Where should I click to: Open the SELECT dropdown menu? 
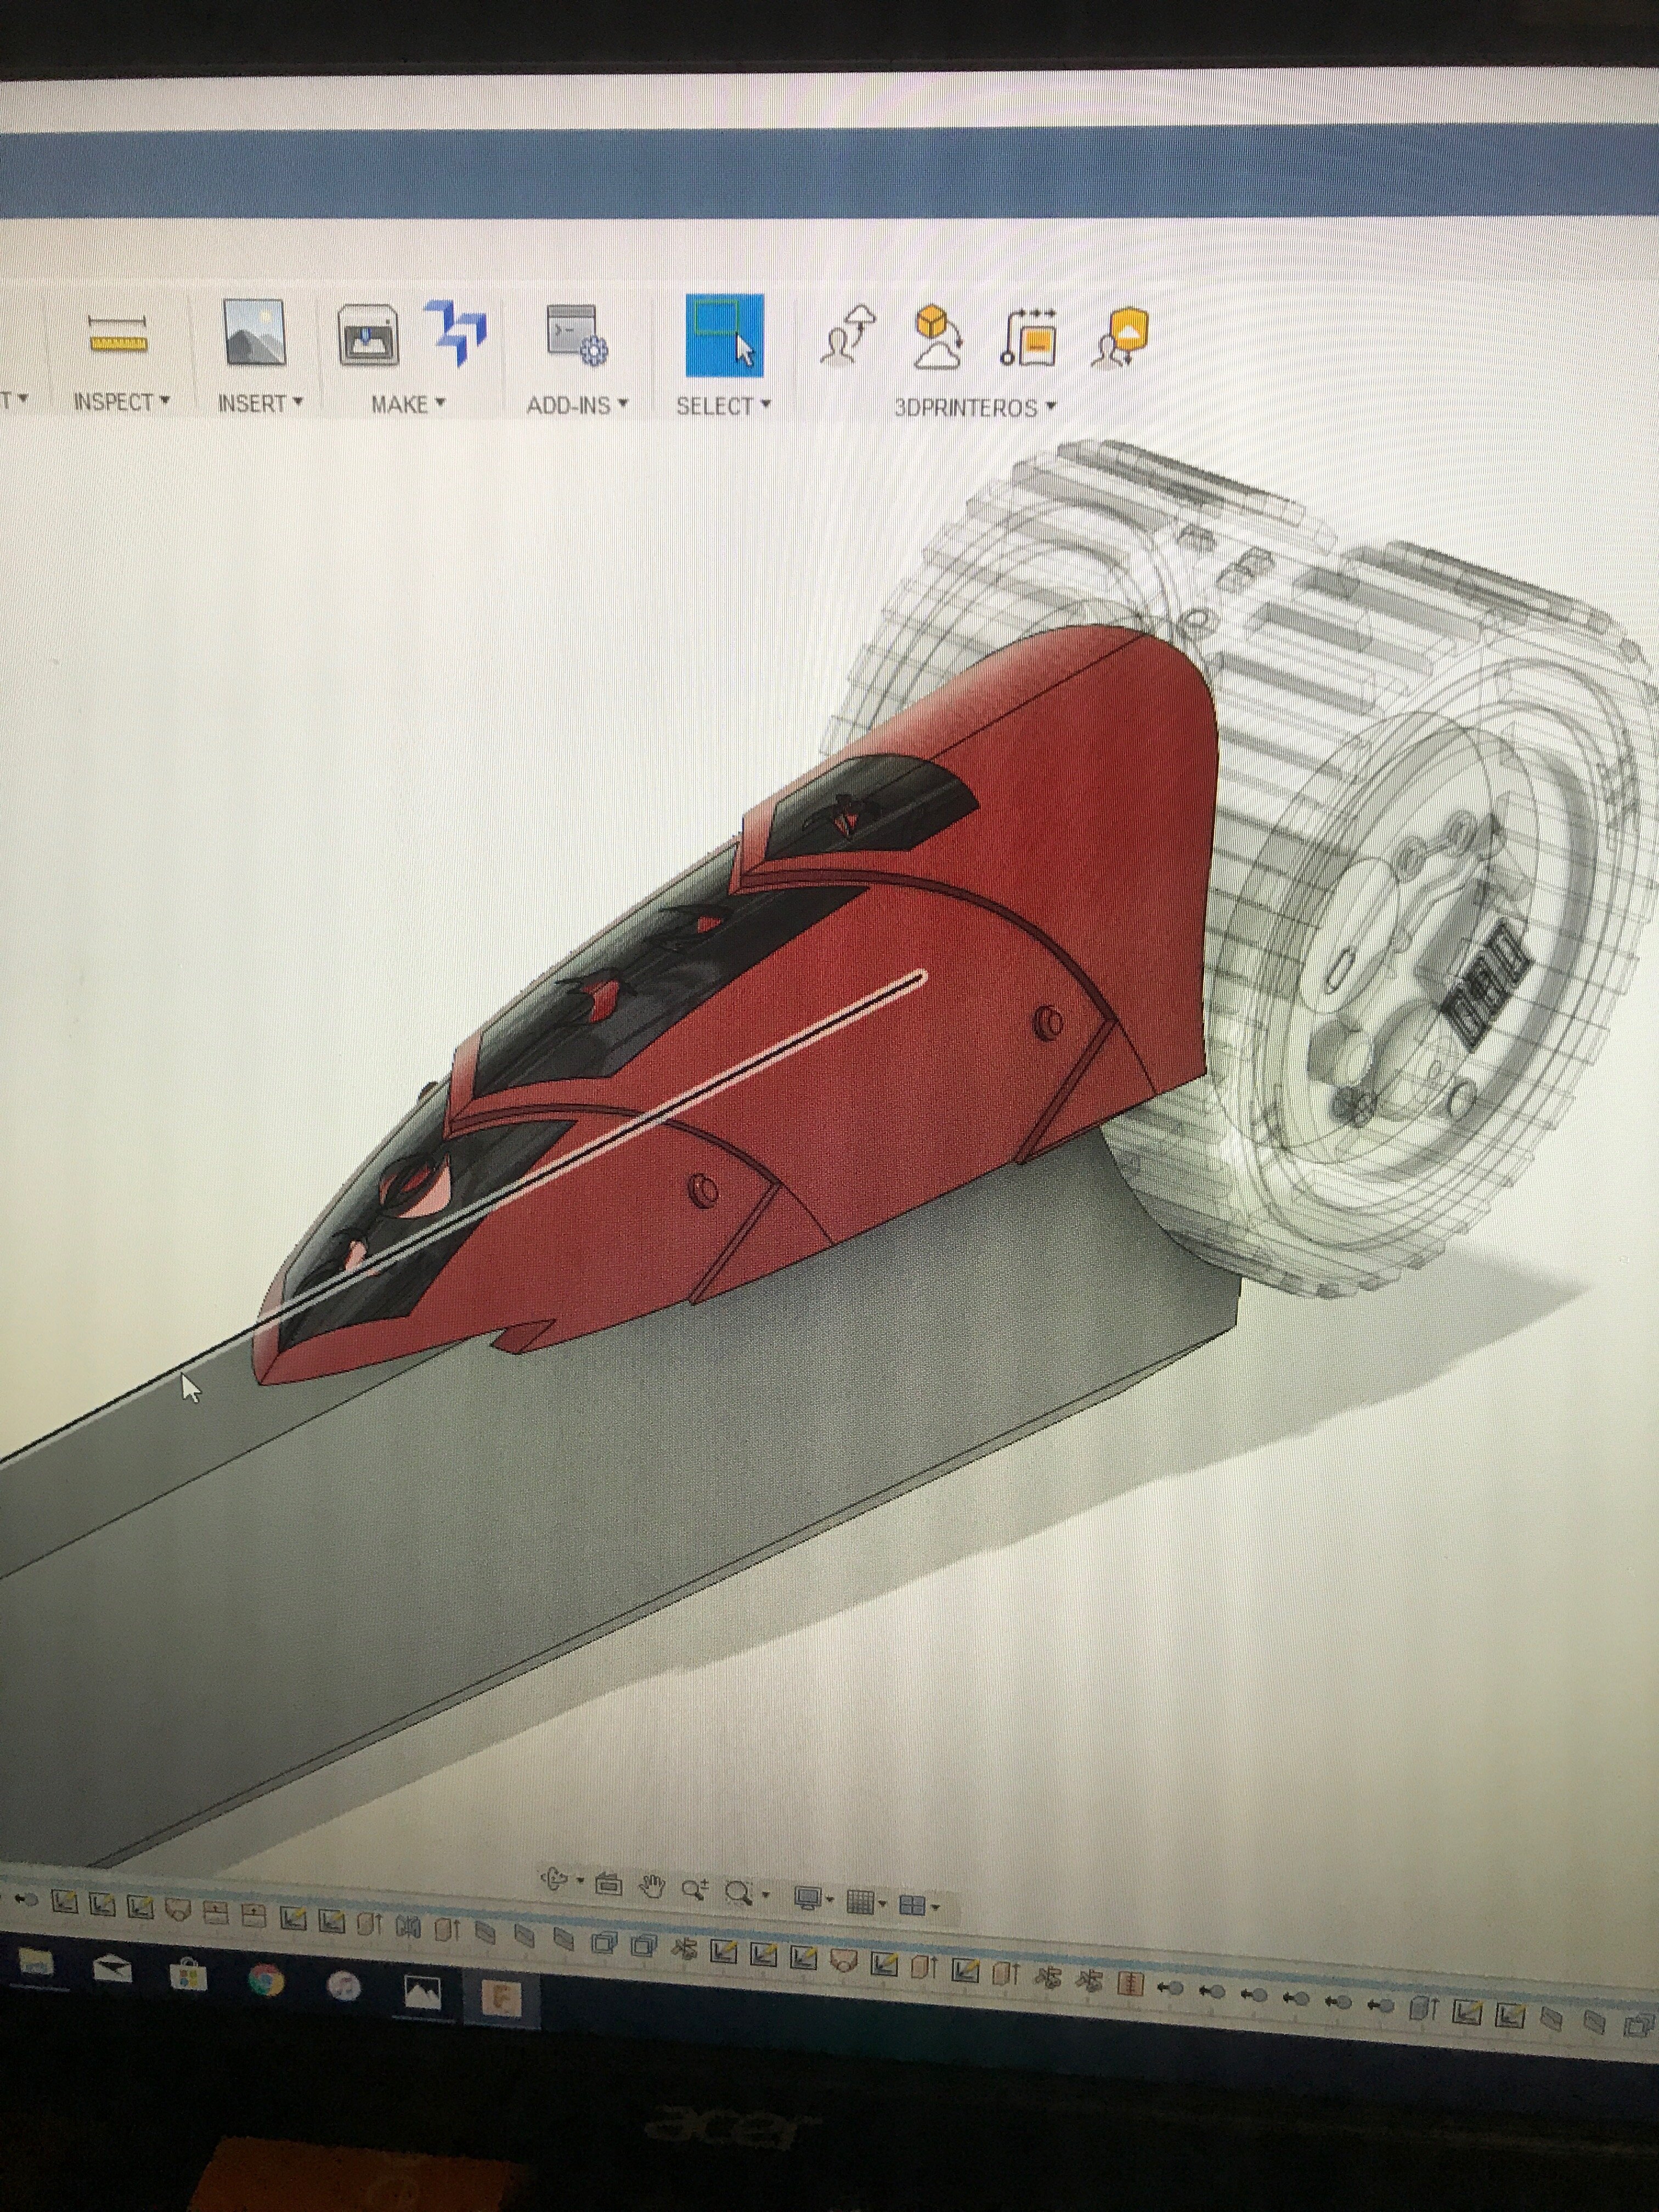(x=723, y=406)
